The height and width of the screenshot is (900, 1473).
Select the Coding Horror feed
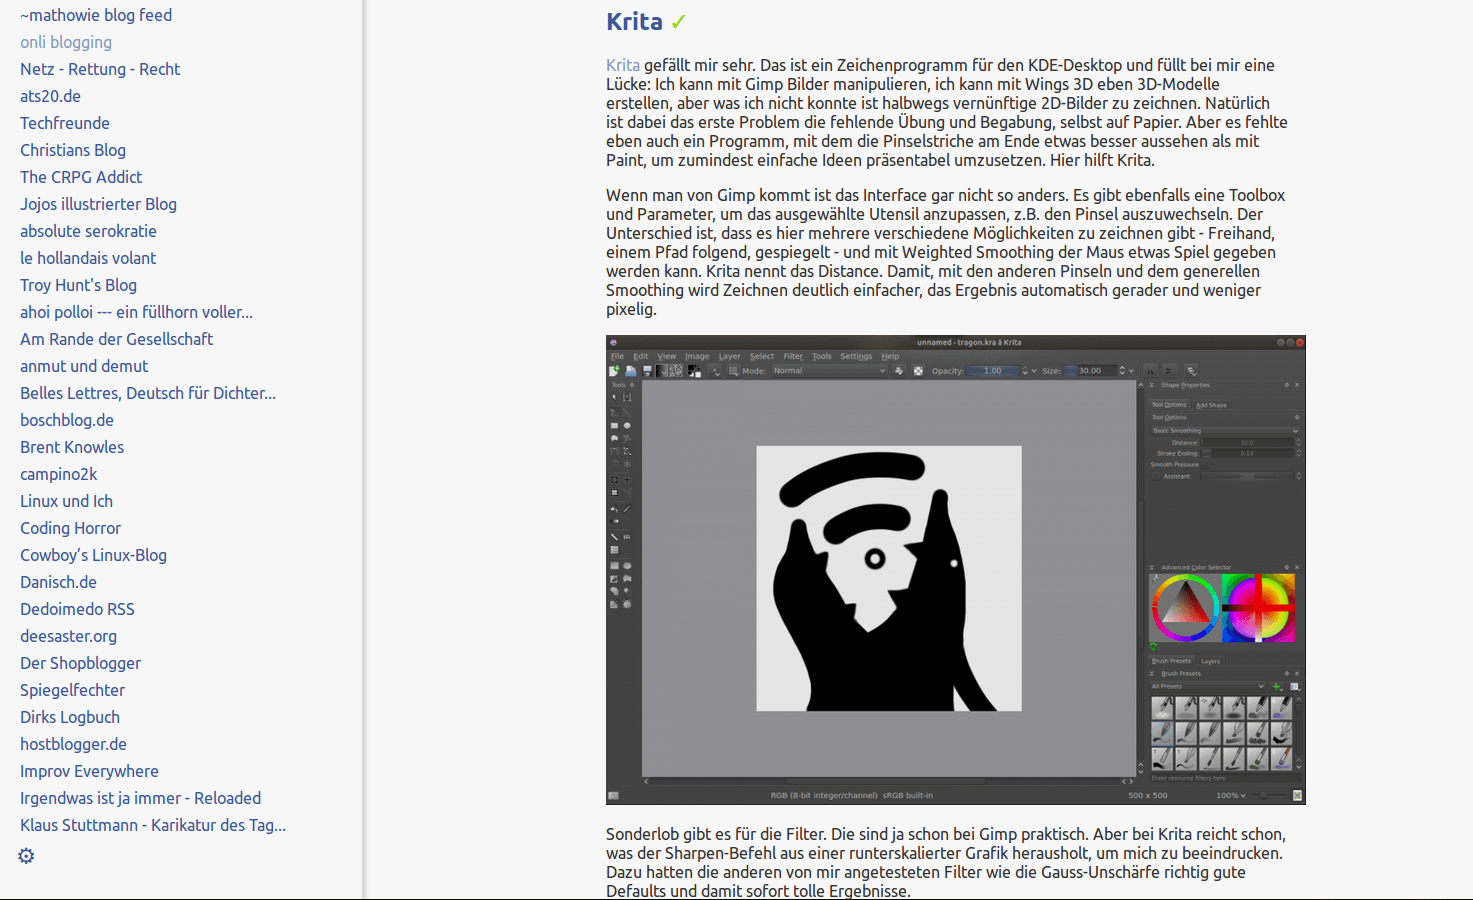[x=70, y=528]
